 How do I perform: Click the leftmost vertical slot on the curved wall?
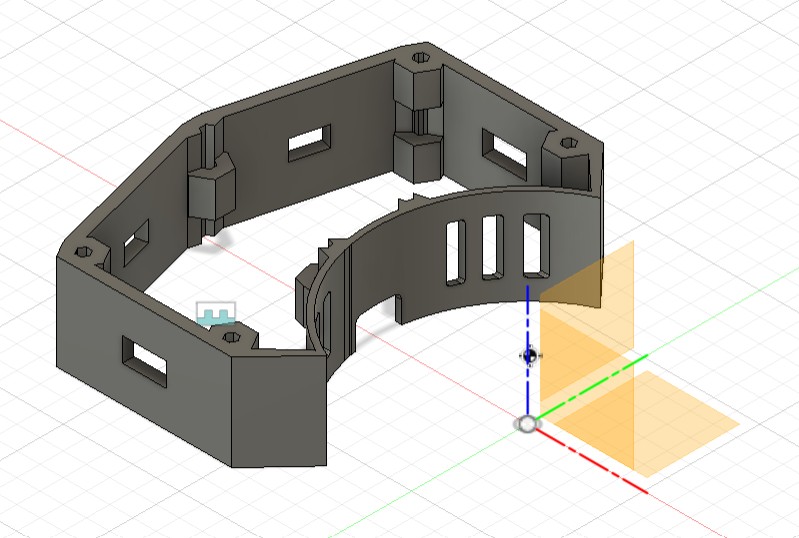coord(456,250)
